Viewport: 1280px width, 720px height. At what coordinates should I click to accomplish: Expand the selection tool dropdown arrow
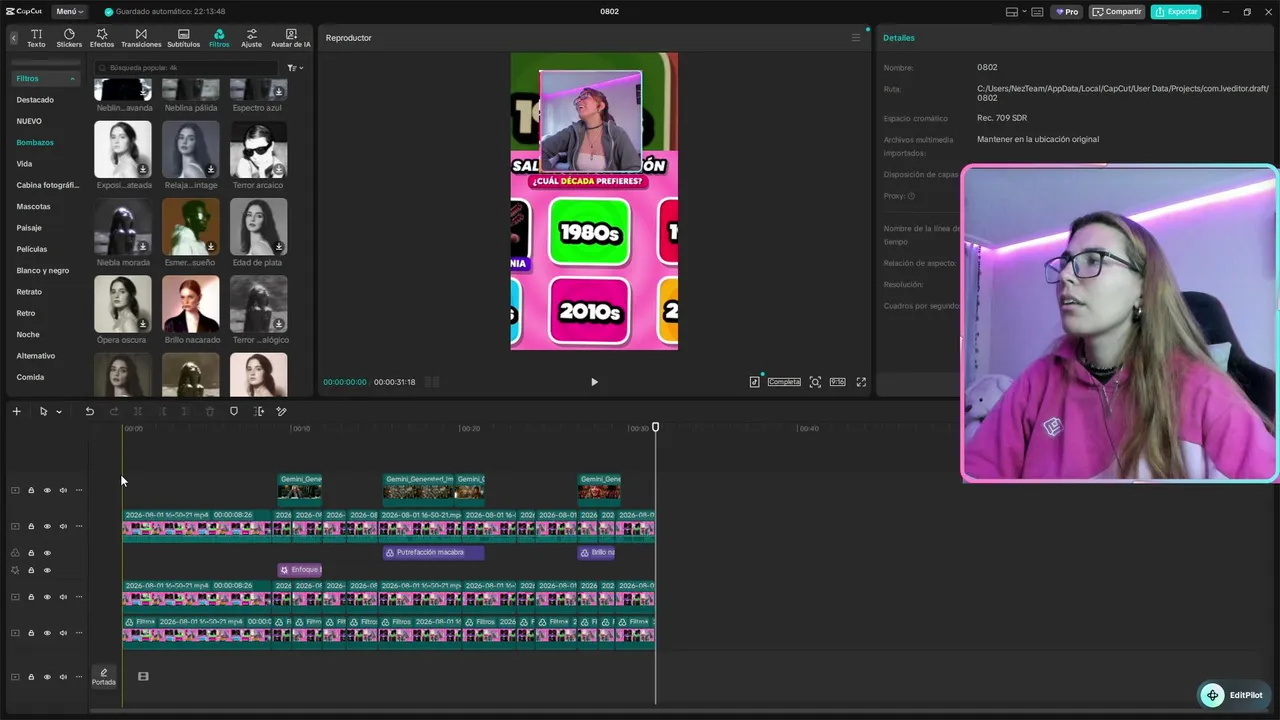59,411
